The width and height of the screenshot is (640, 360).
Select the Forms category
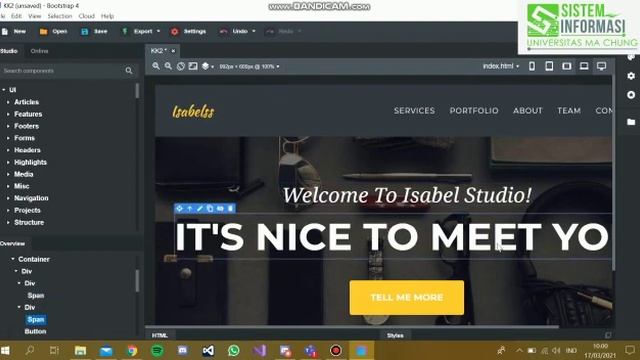[24, 138]
